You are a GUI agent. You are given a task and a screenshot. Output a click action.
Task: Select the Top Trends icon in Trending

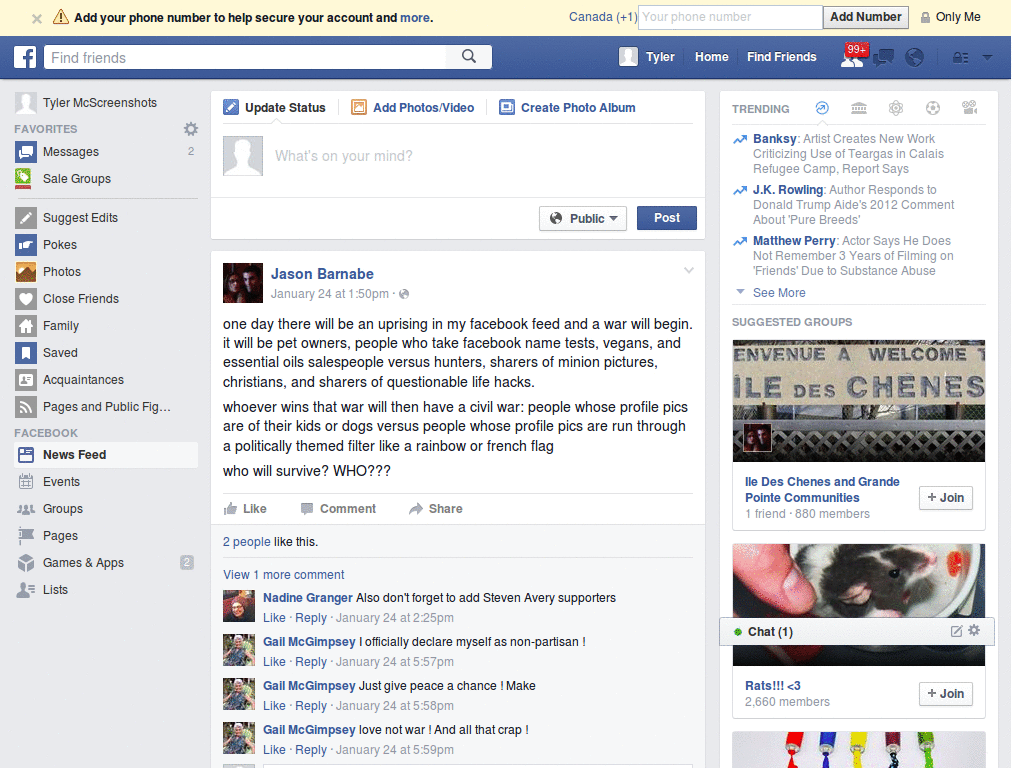click(822, 108)
